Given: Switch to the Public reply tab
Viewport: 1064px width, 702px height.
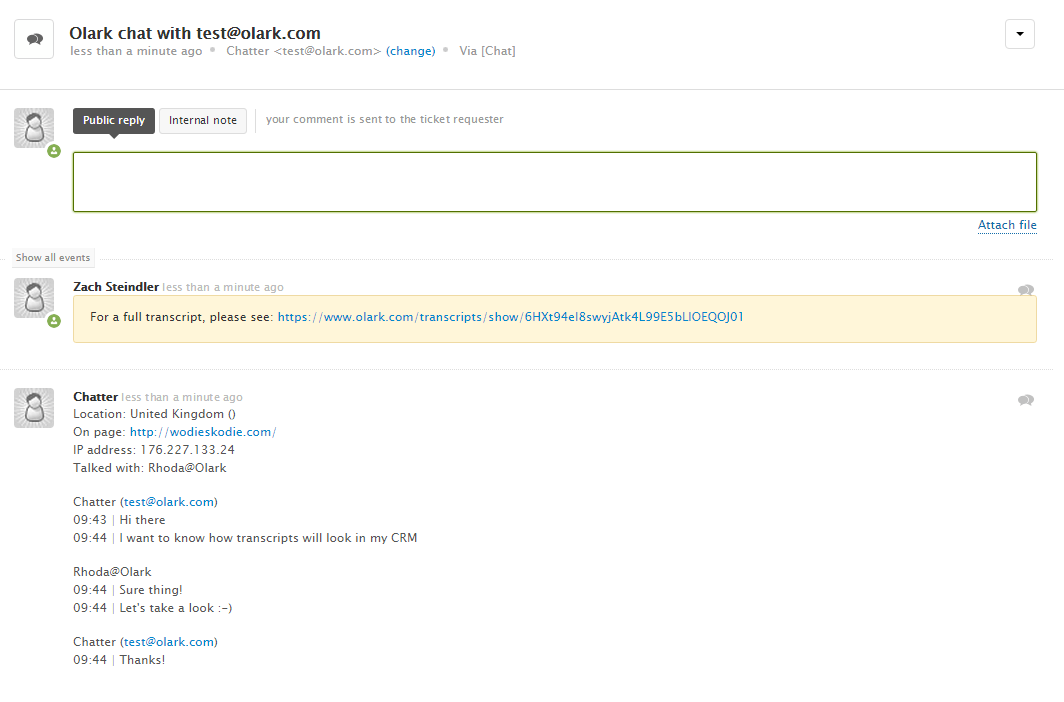Looking at the screenshot, I should (114, 121).
